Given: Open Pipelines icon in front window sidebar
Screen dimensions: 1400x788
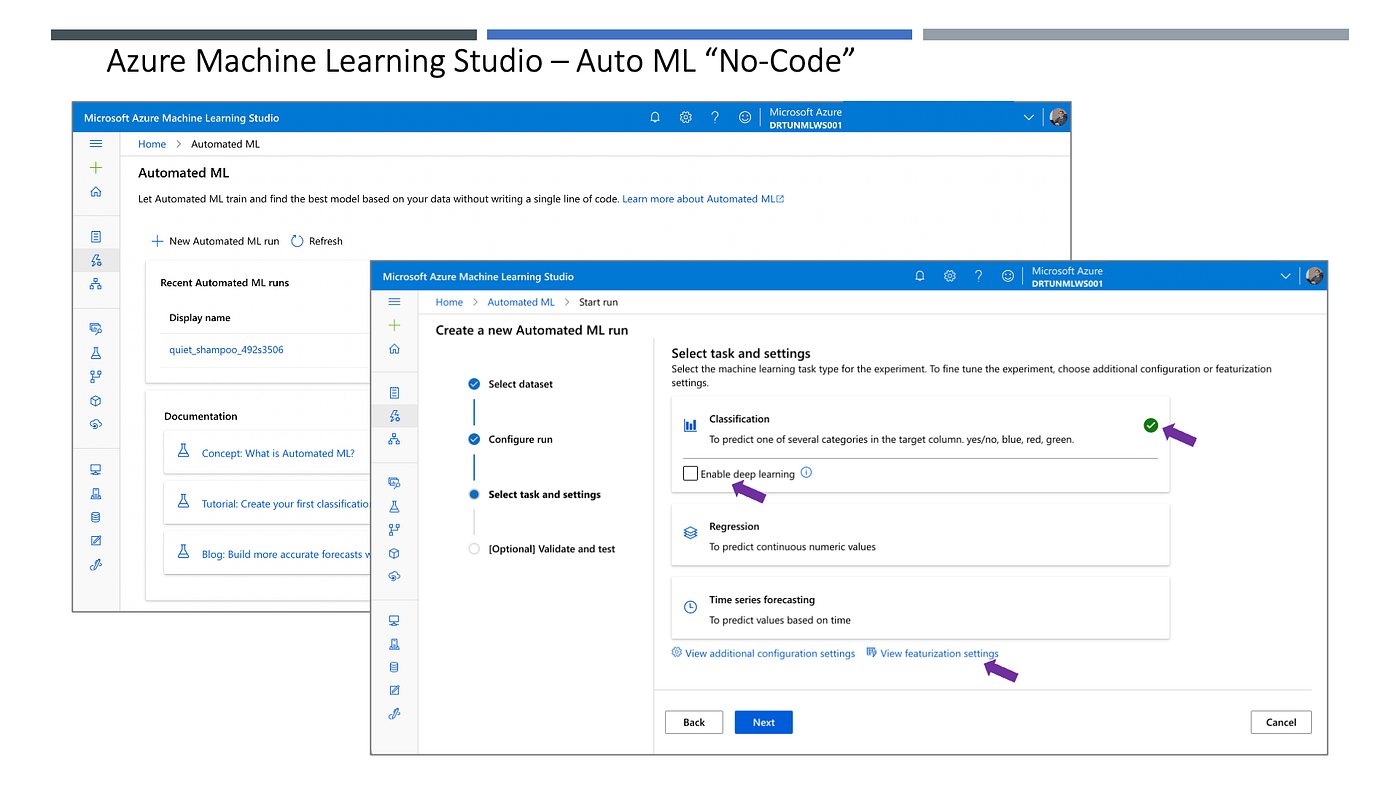Looking at the screenshot, I should (x=394, y=530).
